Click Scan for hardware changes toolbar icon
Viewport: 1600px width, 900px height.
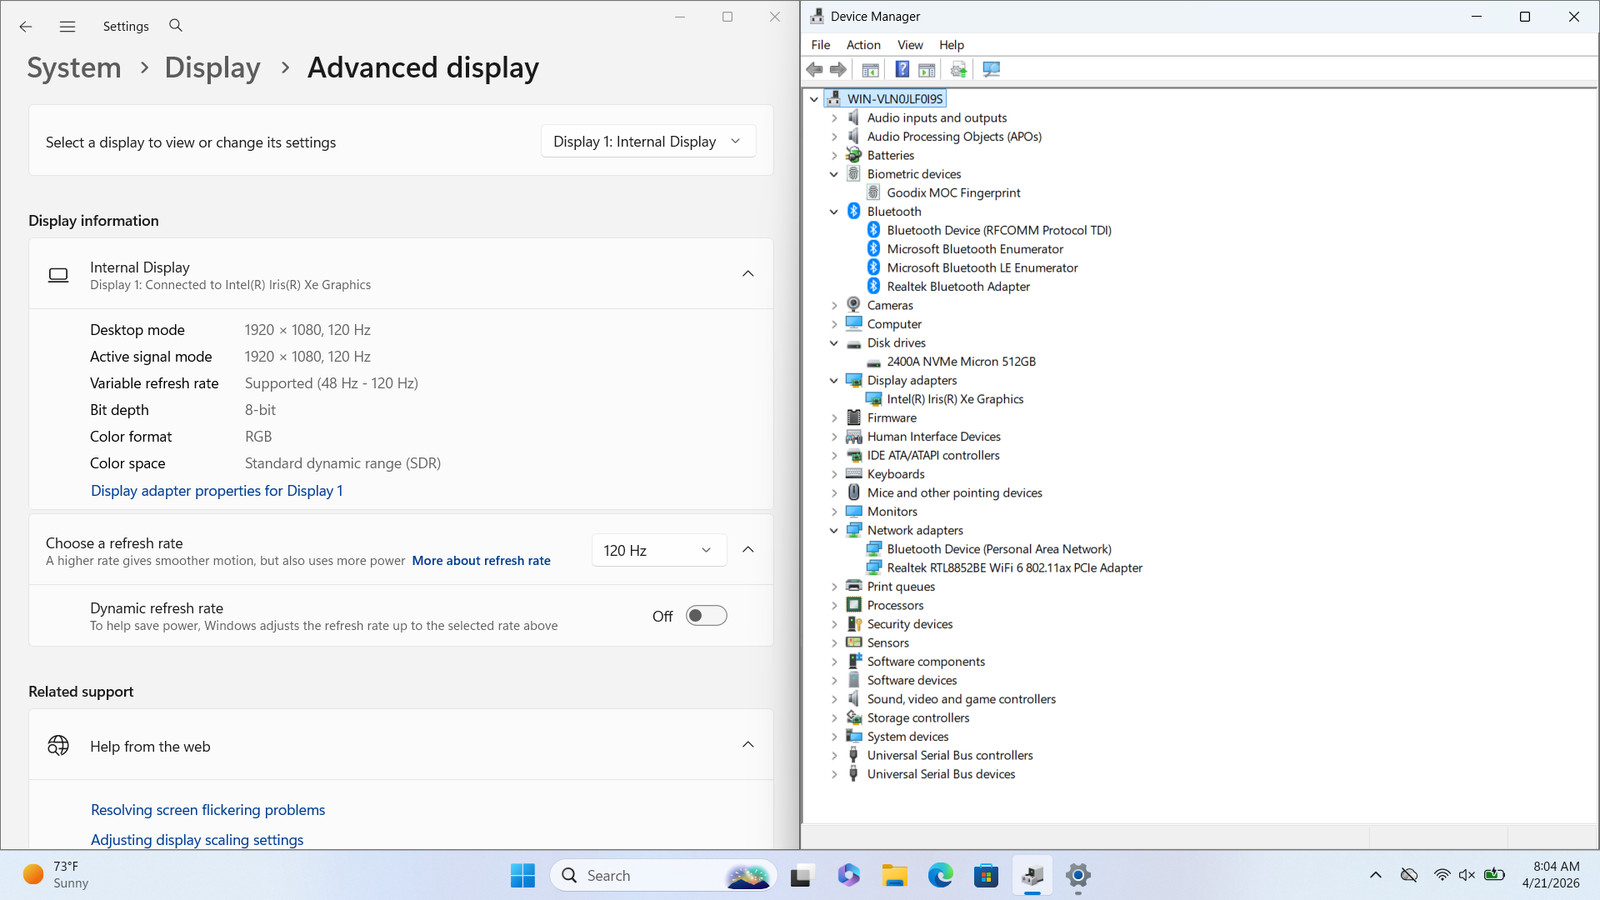tap(991, 69)
